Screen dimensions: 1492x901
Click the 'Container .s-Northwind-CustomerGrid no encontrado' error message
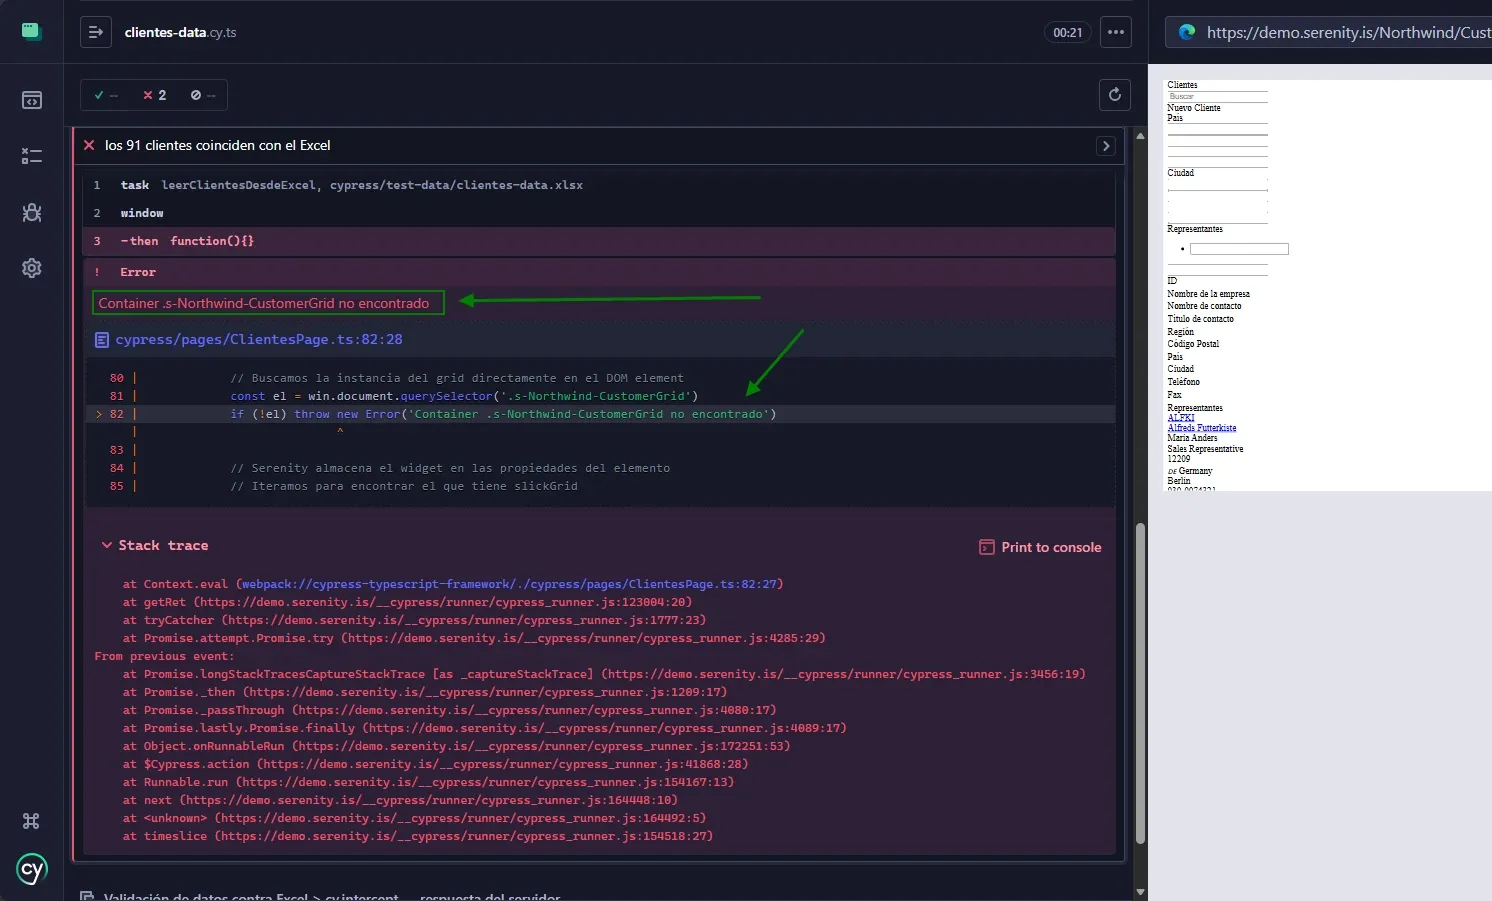coord(264,303)
